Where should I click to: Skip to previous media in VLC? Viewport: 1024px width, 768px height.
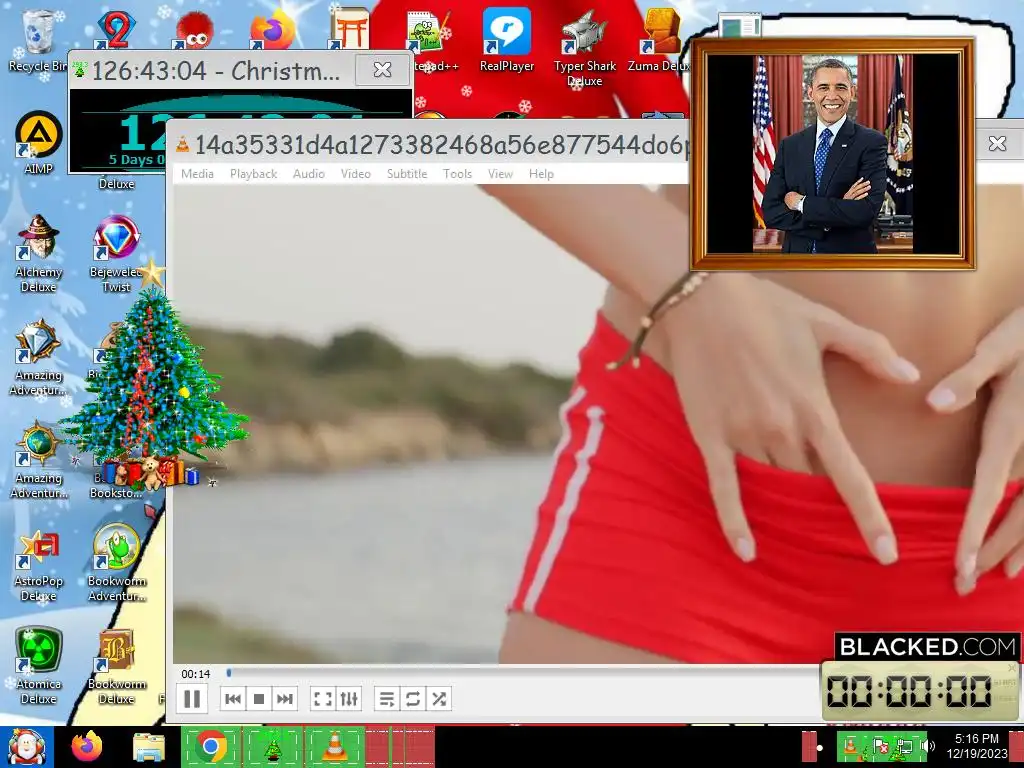click(232, 699)
